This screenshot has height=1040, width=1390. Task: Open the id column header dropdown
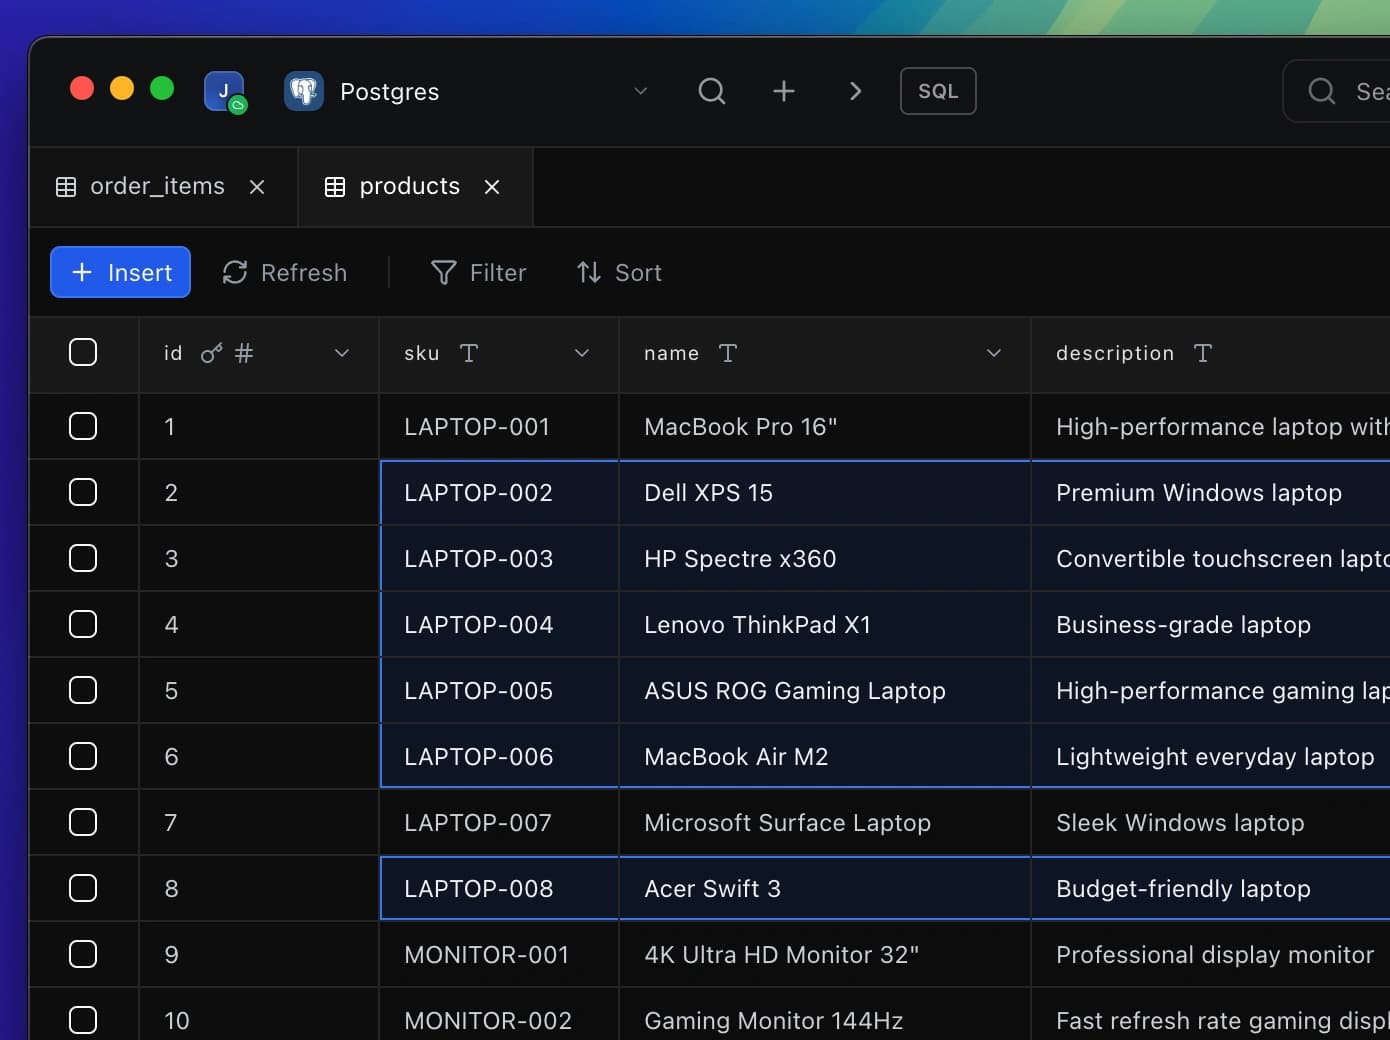tap(342, 353)
